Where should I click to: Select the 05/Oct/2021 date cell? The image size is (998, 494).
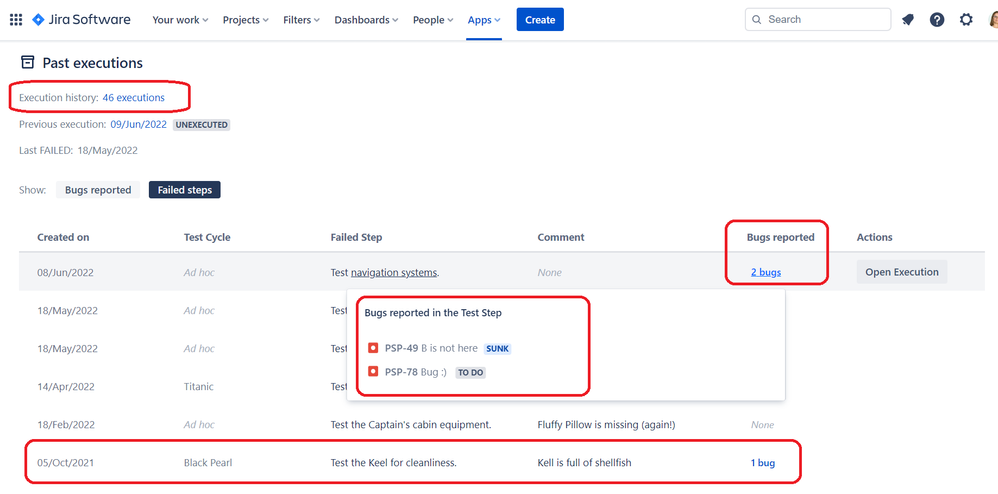[65, 463]
